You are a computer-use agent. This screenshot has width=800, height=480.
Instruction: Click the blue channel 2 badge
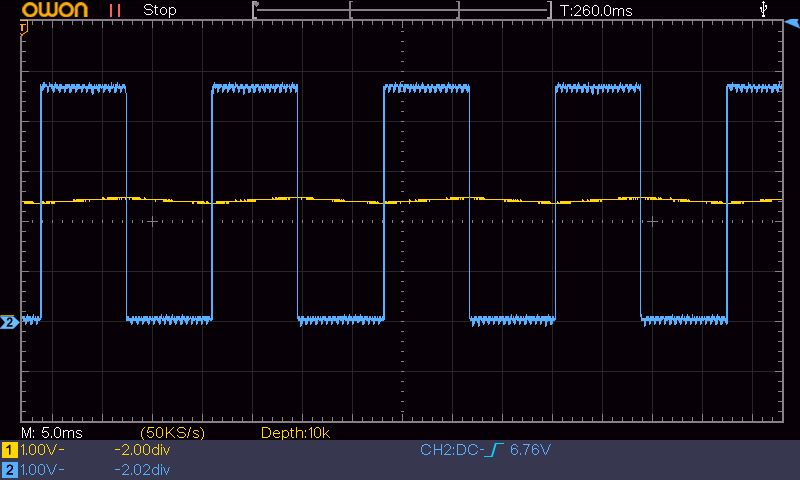9,470
